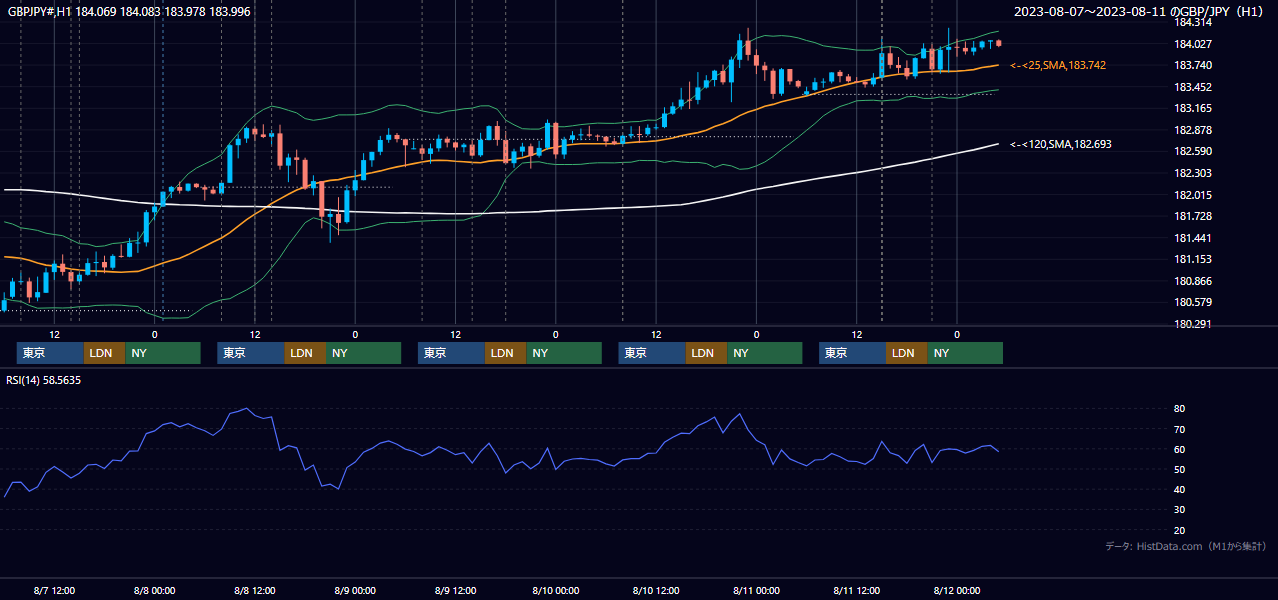Select the RSI scale value 50
The width and height of the screenshot is (1278, 600).
click(x=1179, y=470)
